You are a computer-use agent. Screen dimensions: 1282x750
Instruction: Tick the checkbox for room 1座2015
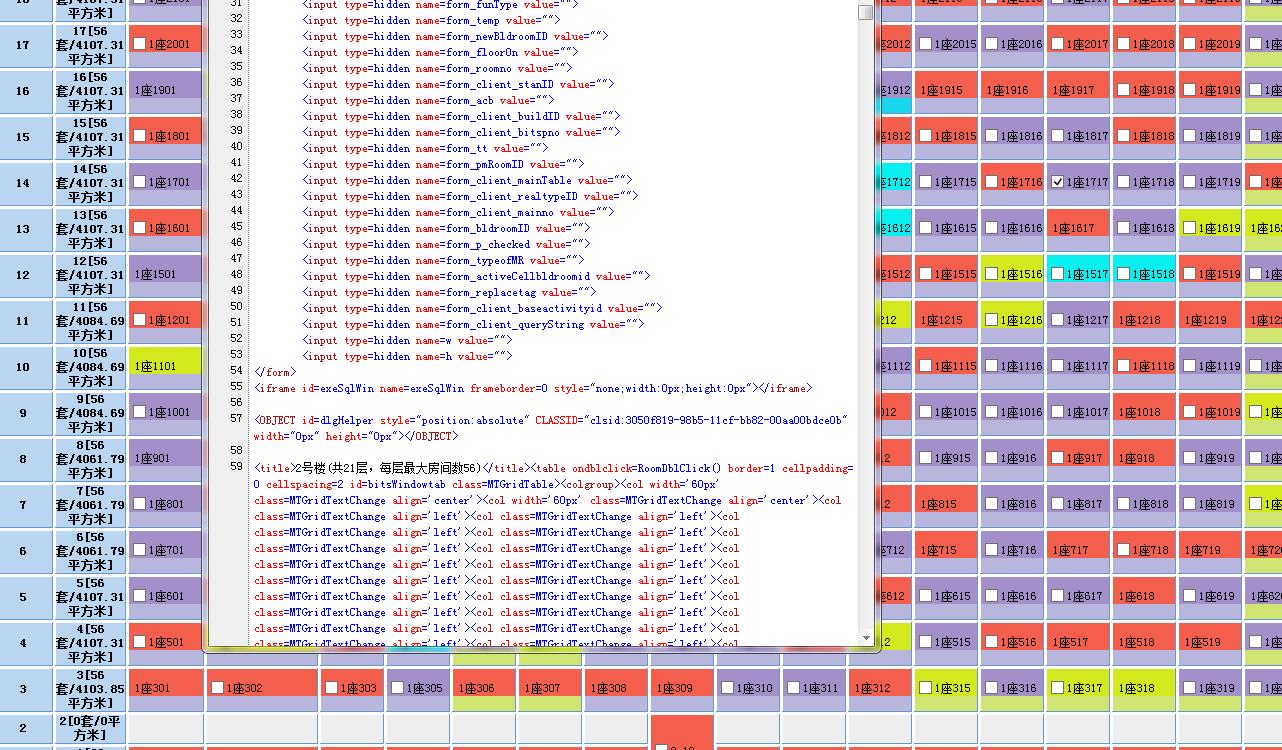(x=926, y=44)
